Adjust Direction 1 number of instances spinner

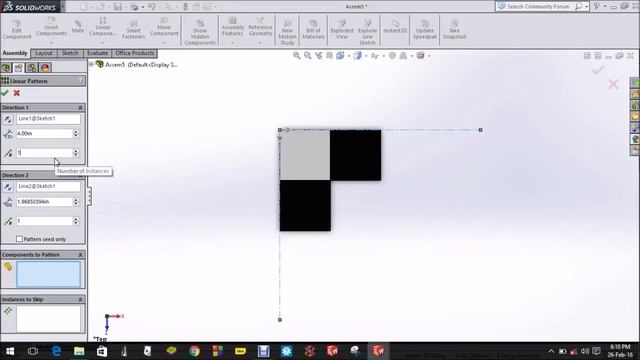point(76,153)
